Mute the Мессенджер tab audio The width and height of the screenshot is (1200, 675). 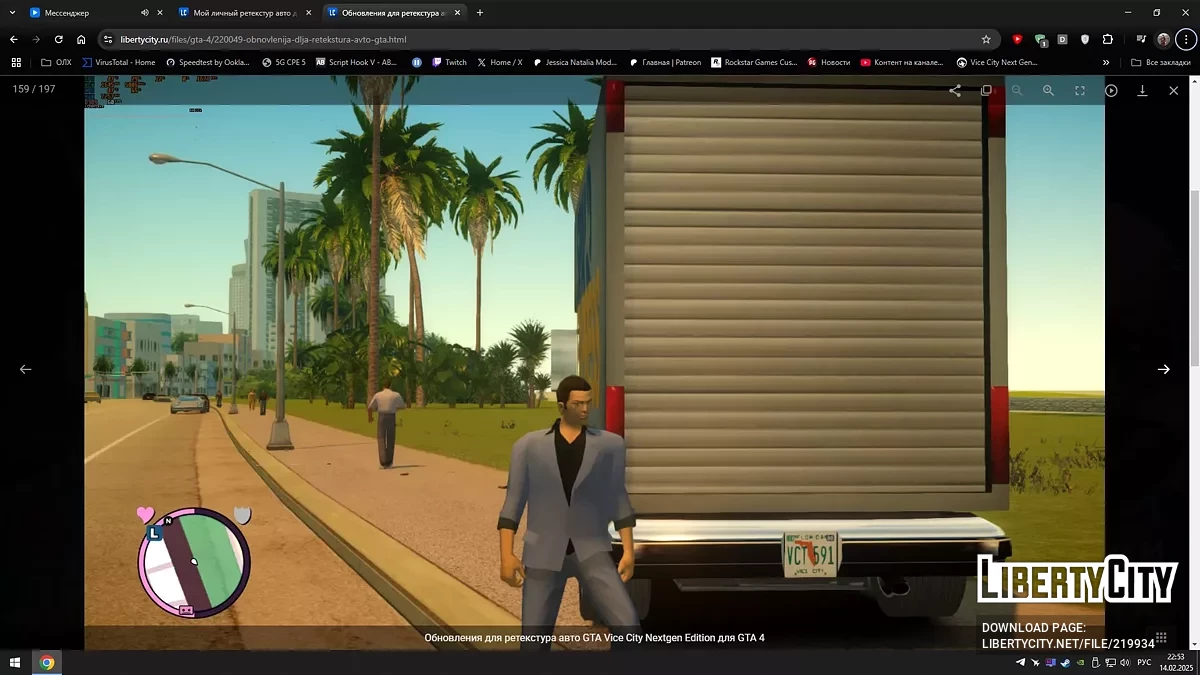click(x=144, y=13)
